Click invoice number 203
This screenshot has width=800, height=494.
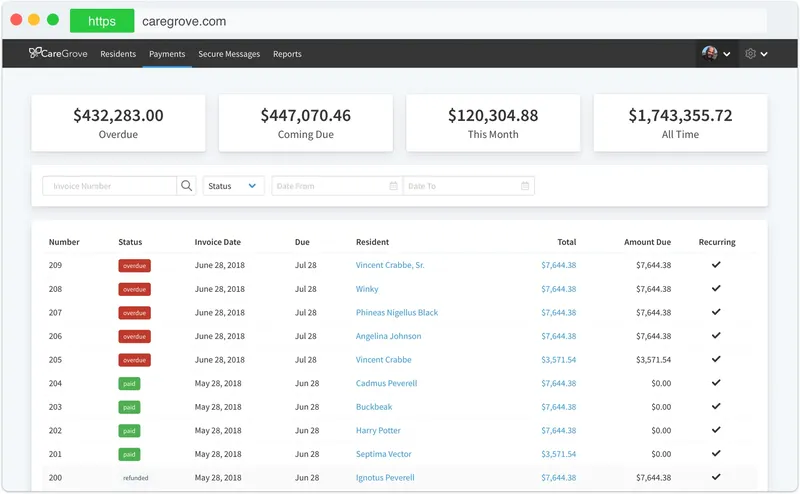click(x=55, y=407)
